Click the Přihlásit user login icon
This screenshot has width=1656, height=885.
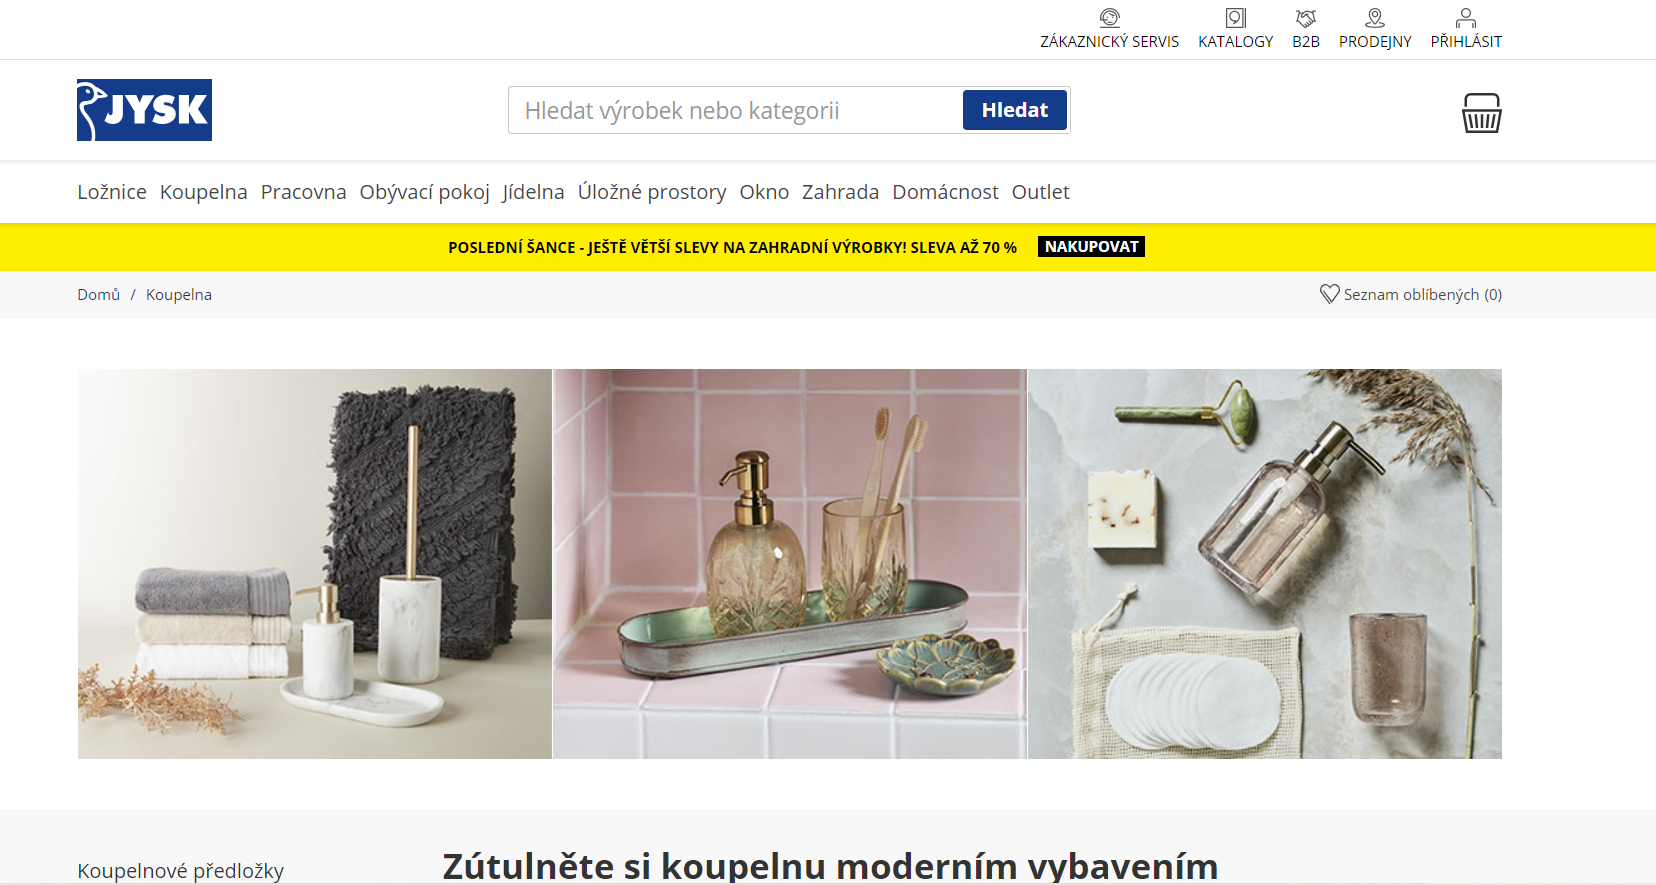(x=1466, y=18)
